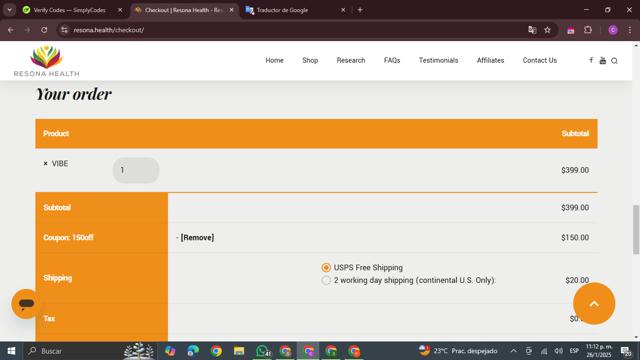The height and width of the screenshot is (360, 640).
Task: Close the Traductor de Google tab
Action: [x=343, y=10]
